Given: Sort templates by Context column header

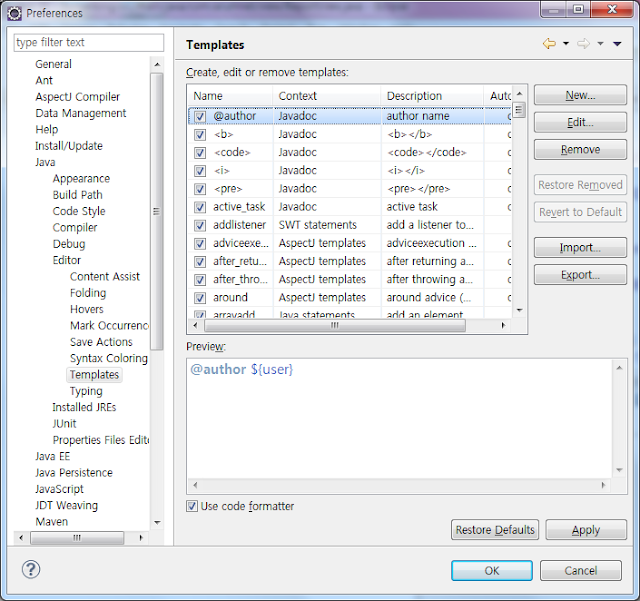Looking at the screenshot, I should (x=327, y=96).
